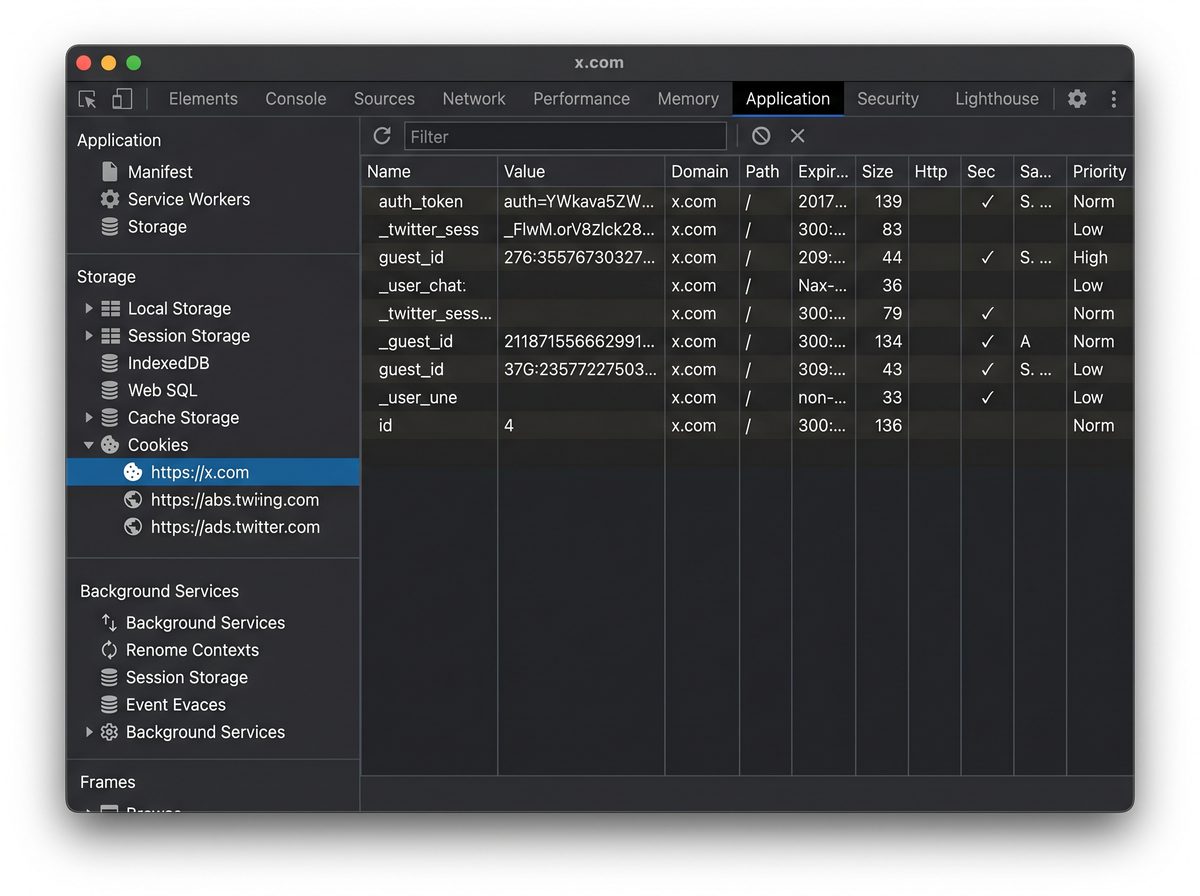Open Background Services with the arrows icon

point(205,623)
